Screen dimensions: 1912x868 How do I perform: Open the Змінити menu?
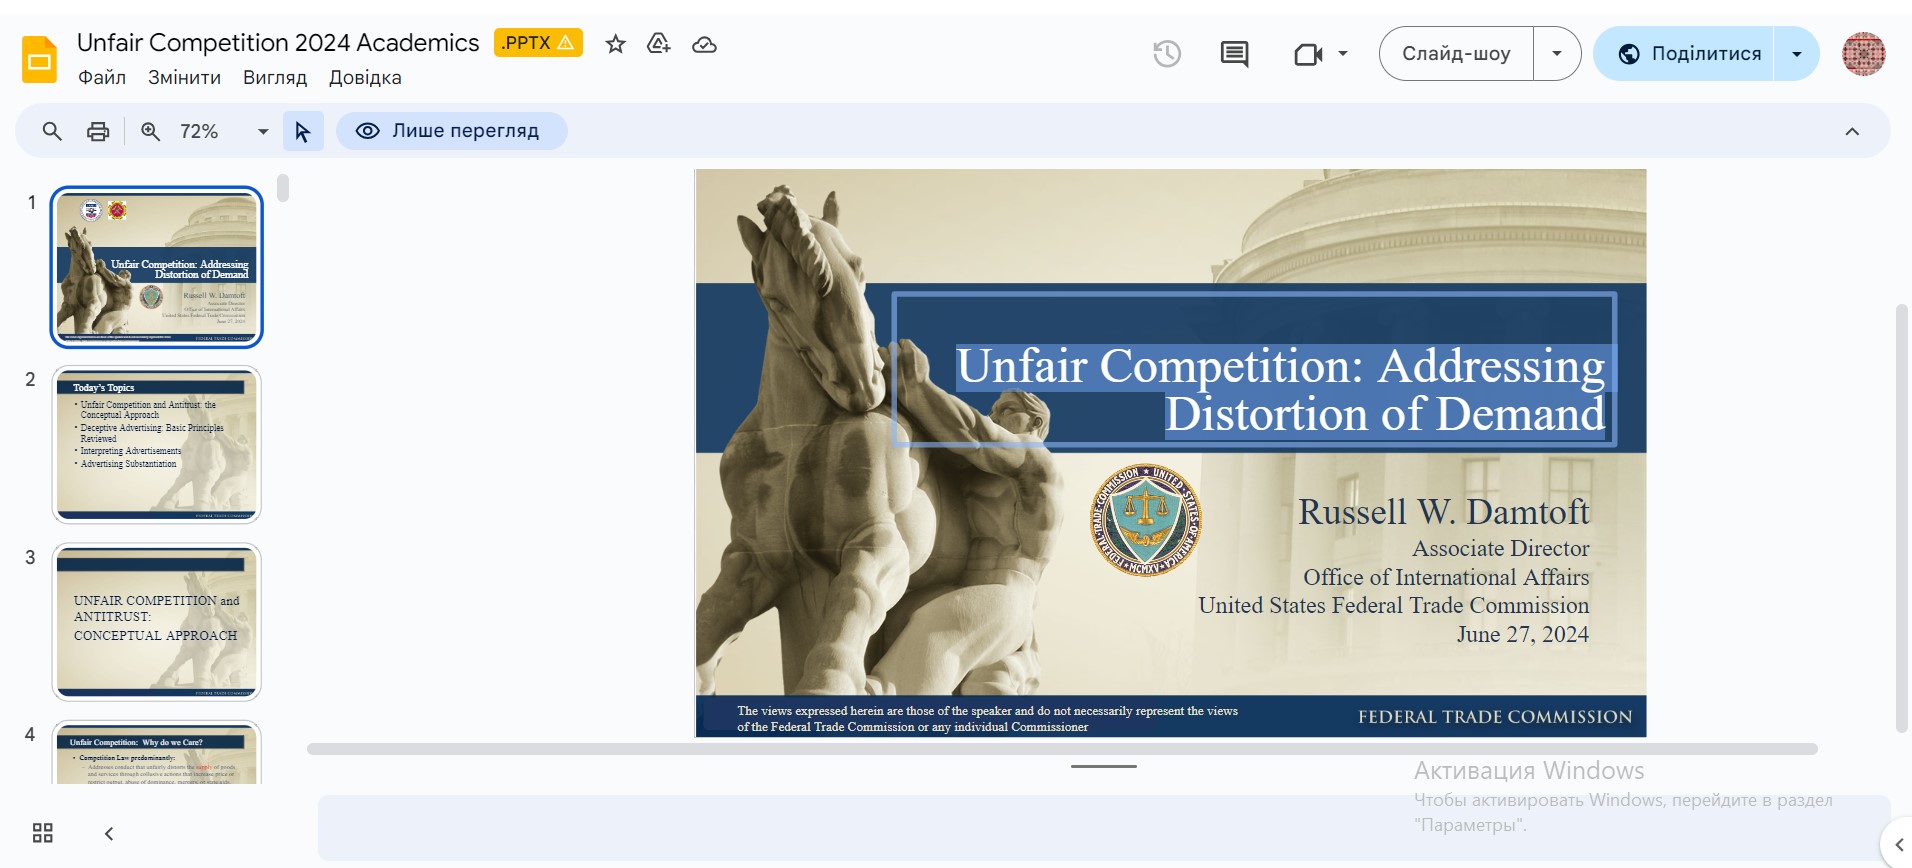click(185, 78)
